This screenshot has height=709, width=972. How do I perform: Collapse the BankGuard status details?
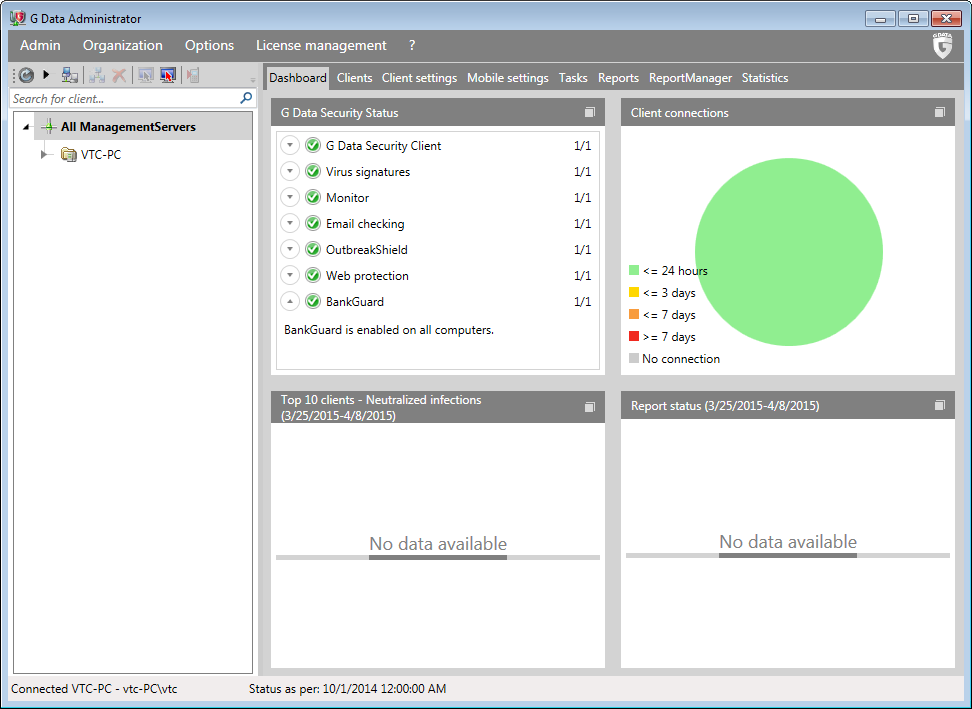[x=290, y=302]
